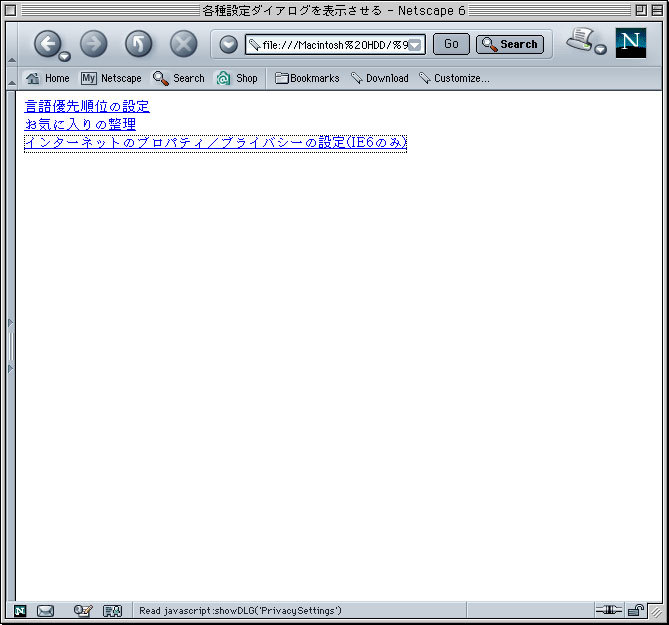Viewport: 669px width, 625px height.
Task: Click the Search button next to Go
Action: click(510, 44)
